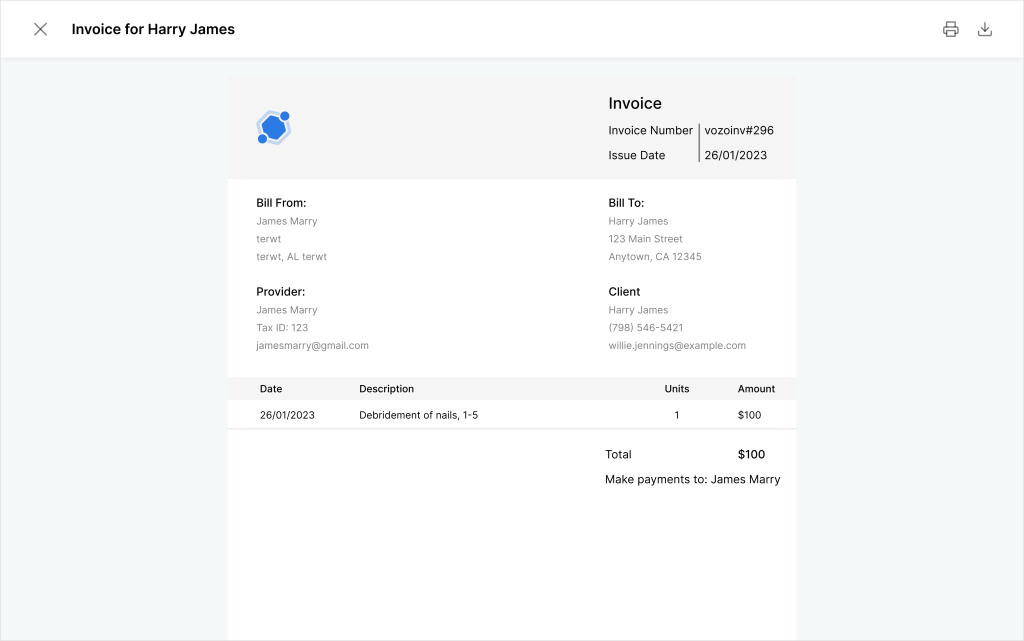Click the Date column header
Viewport: 1024px width, 641px height.
271,388
